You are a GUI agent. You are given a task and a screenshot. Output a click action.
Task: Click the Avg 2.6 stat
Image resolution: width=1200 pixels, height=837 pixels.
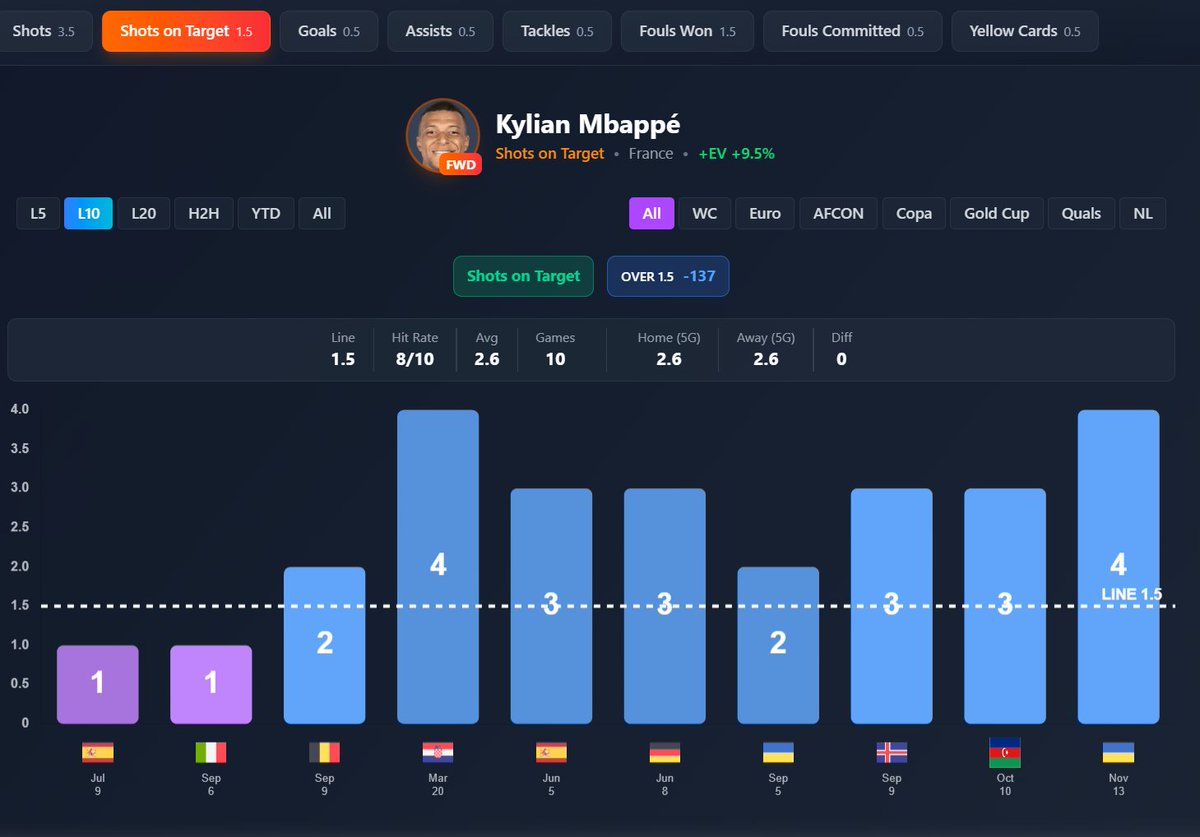click(487, 349)
